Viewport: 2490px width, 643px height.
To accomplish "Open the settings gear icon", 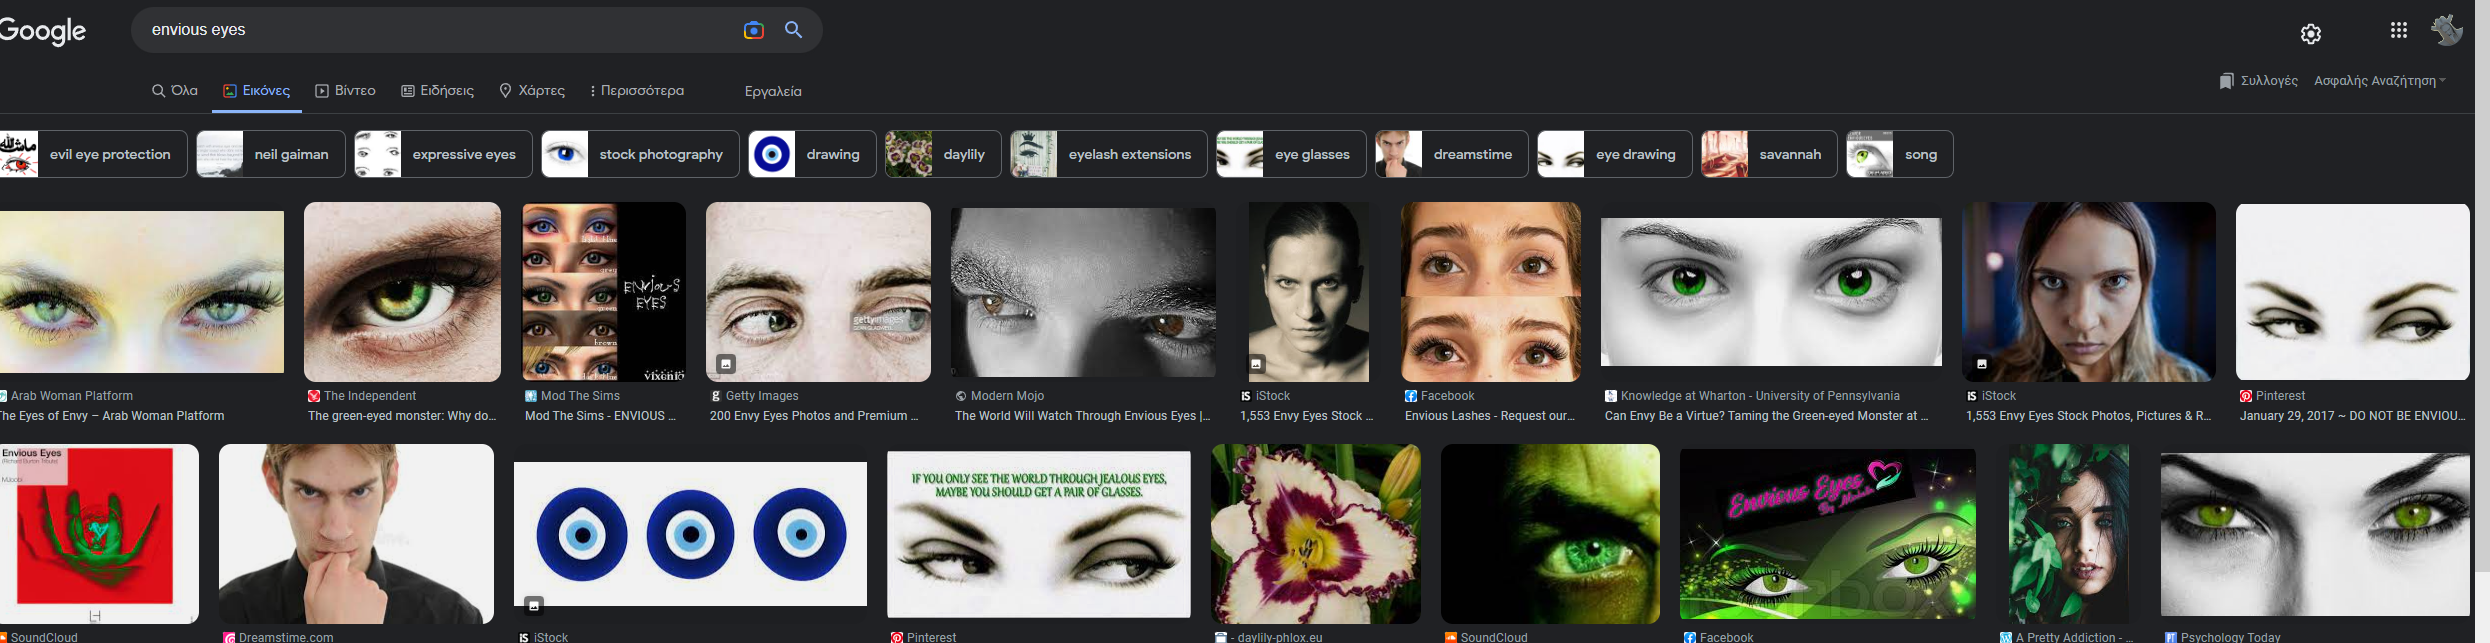I will click(2310, 34).
